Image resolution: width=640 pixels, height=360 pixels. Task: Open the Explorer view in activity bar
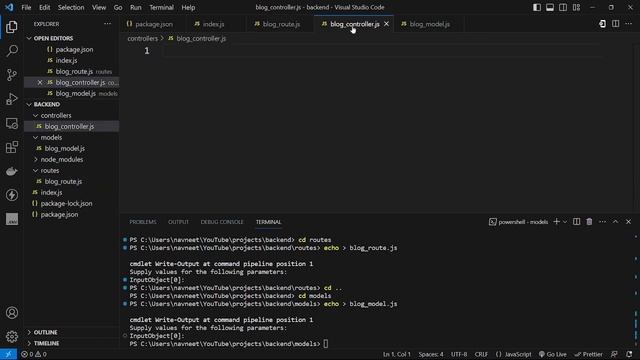click(12, 27)
